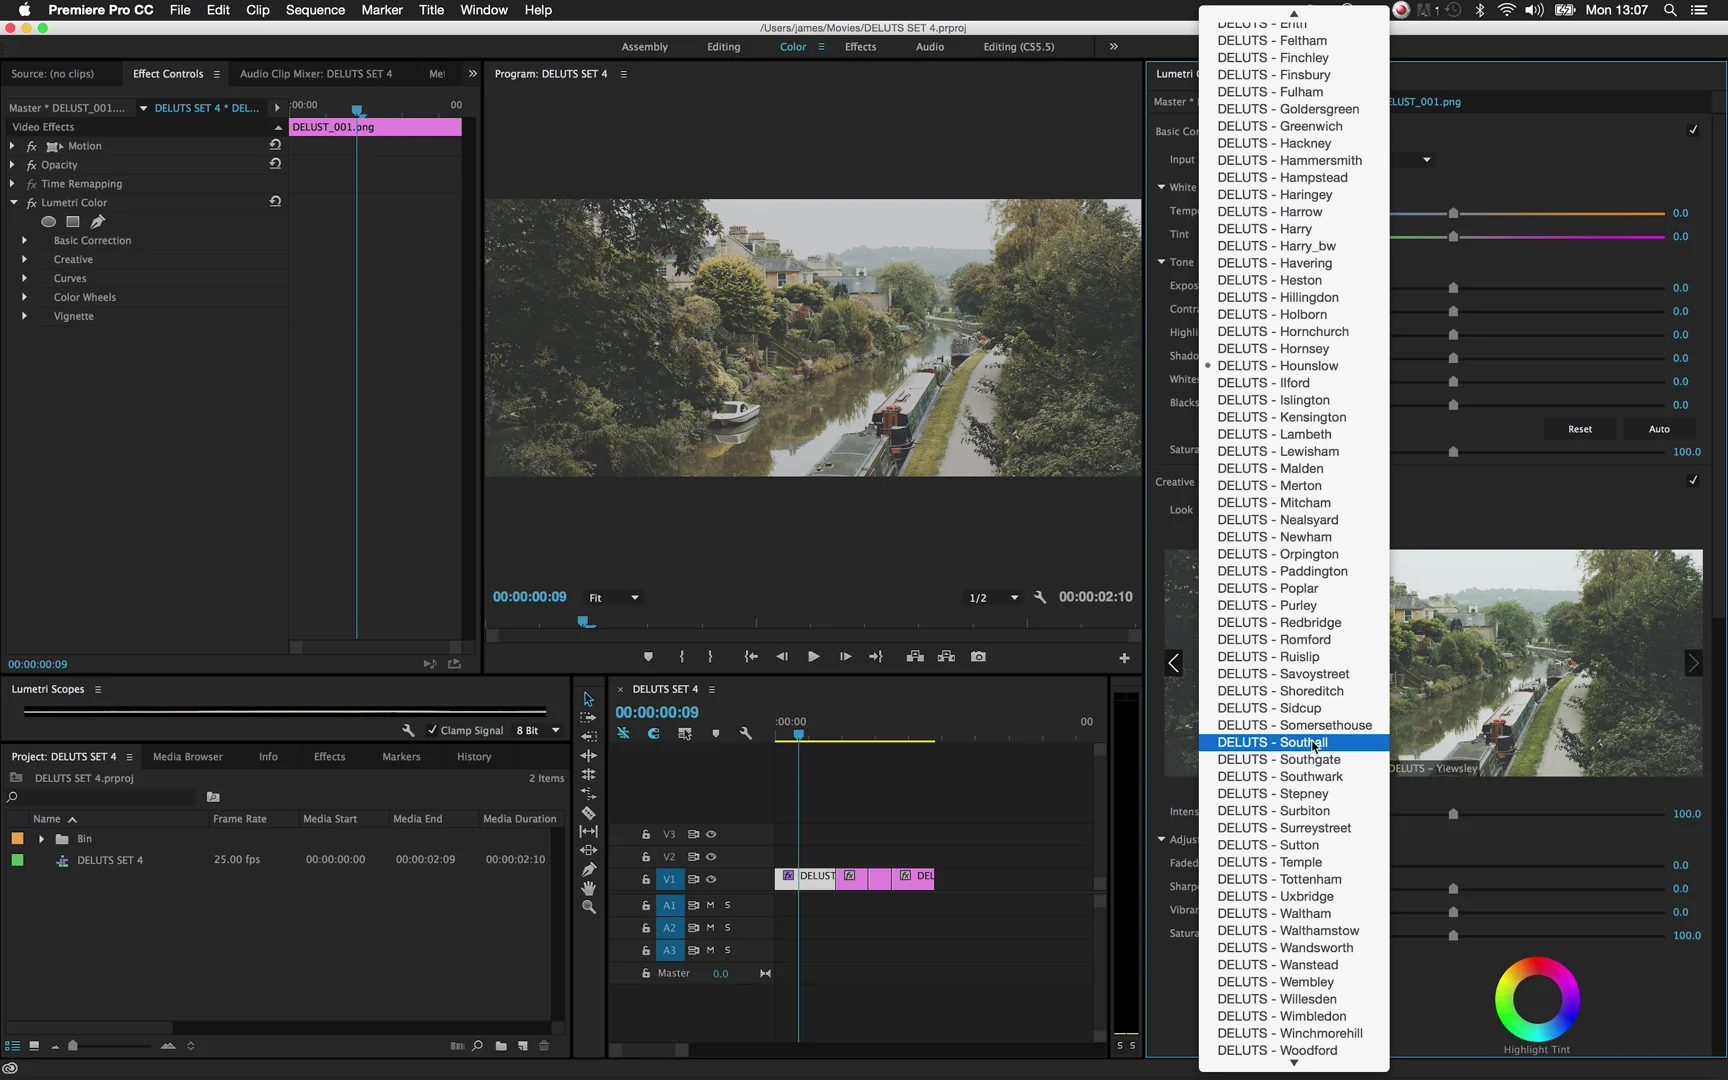Hide the V1 track output with the eye icon
The image size is (1728, 1080).
tap(711, 879)
